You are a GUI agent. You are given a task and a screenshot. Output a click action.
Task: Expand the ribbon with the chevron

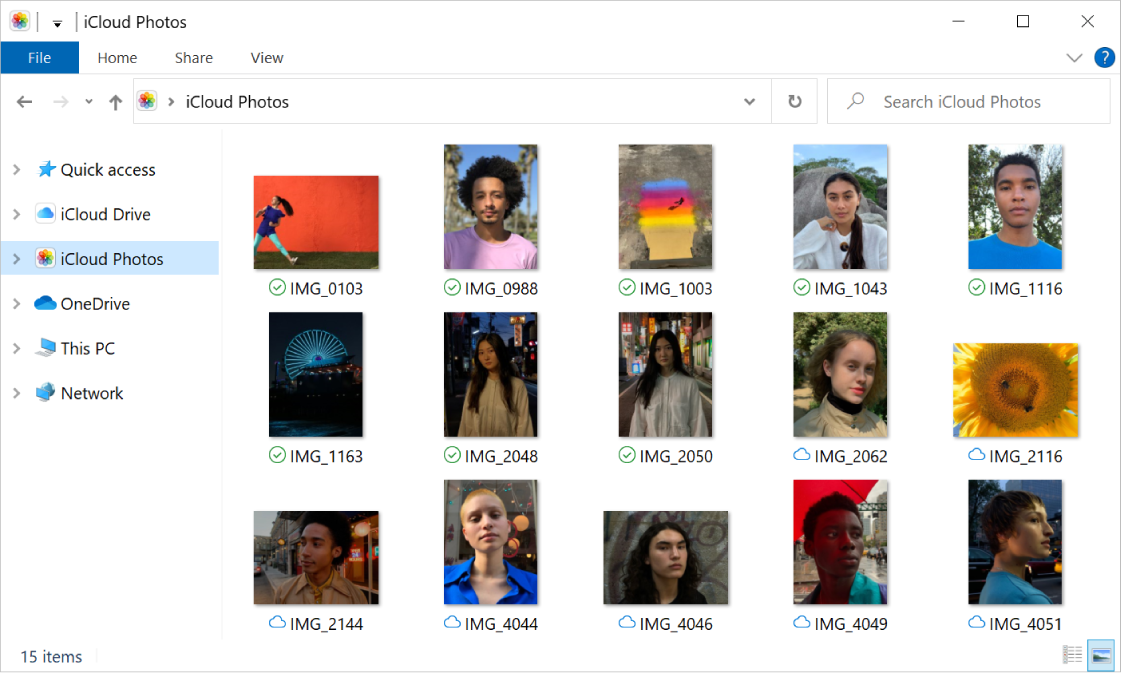click(1074, 57)
